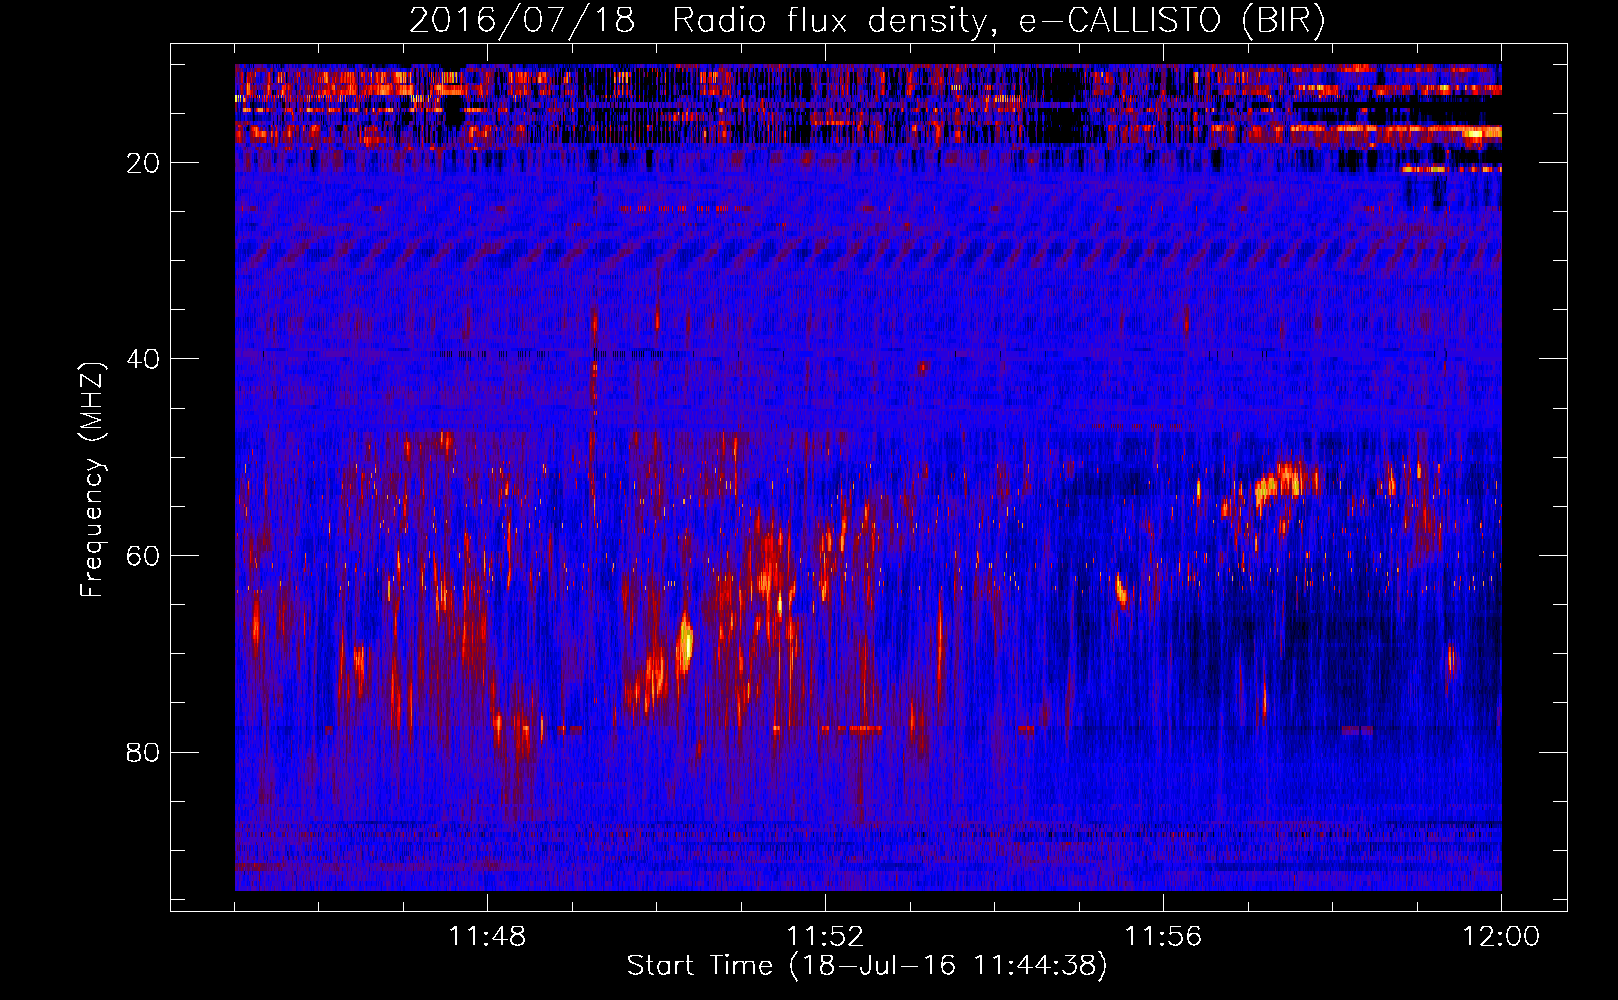Click the 11:56 time tick label

(1163, 937)
